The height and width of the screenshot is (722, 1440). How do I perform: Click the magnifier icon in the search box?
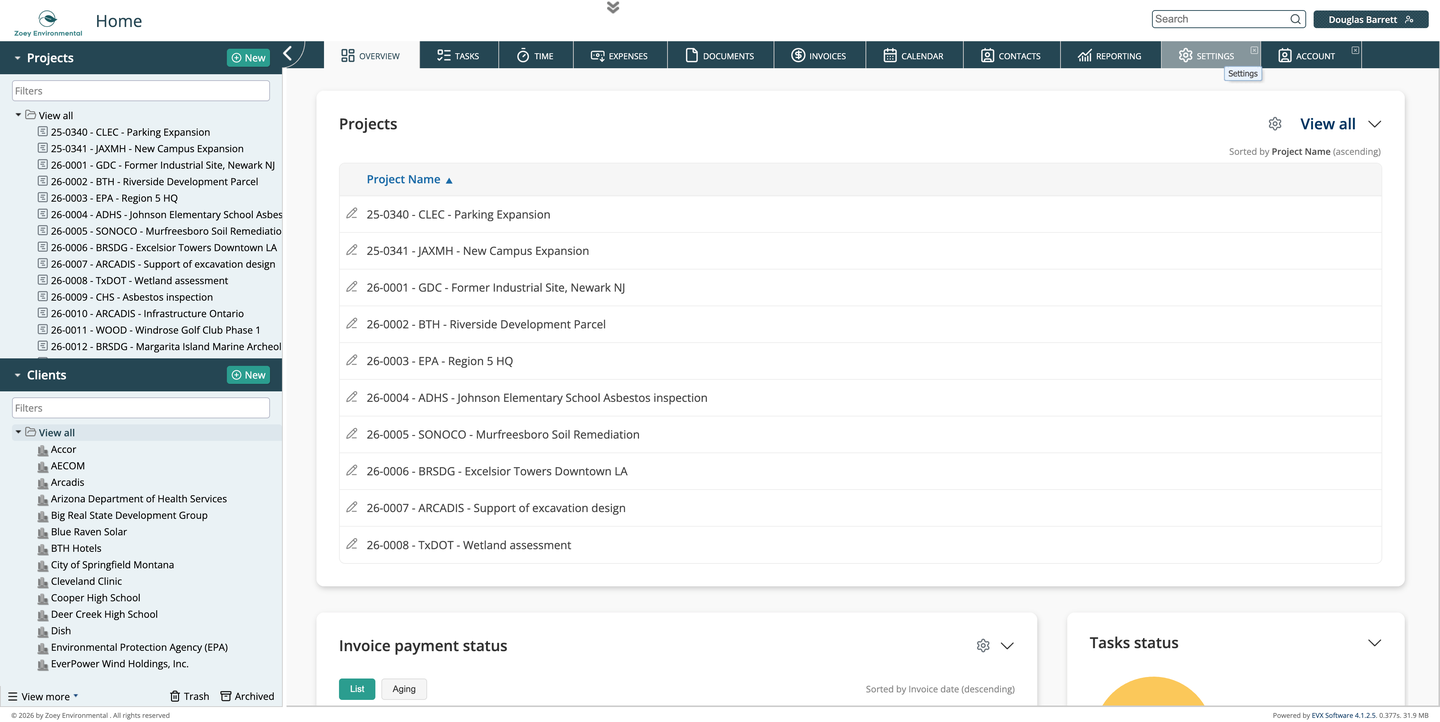(x=1296, y=19)
